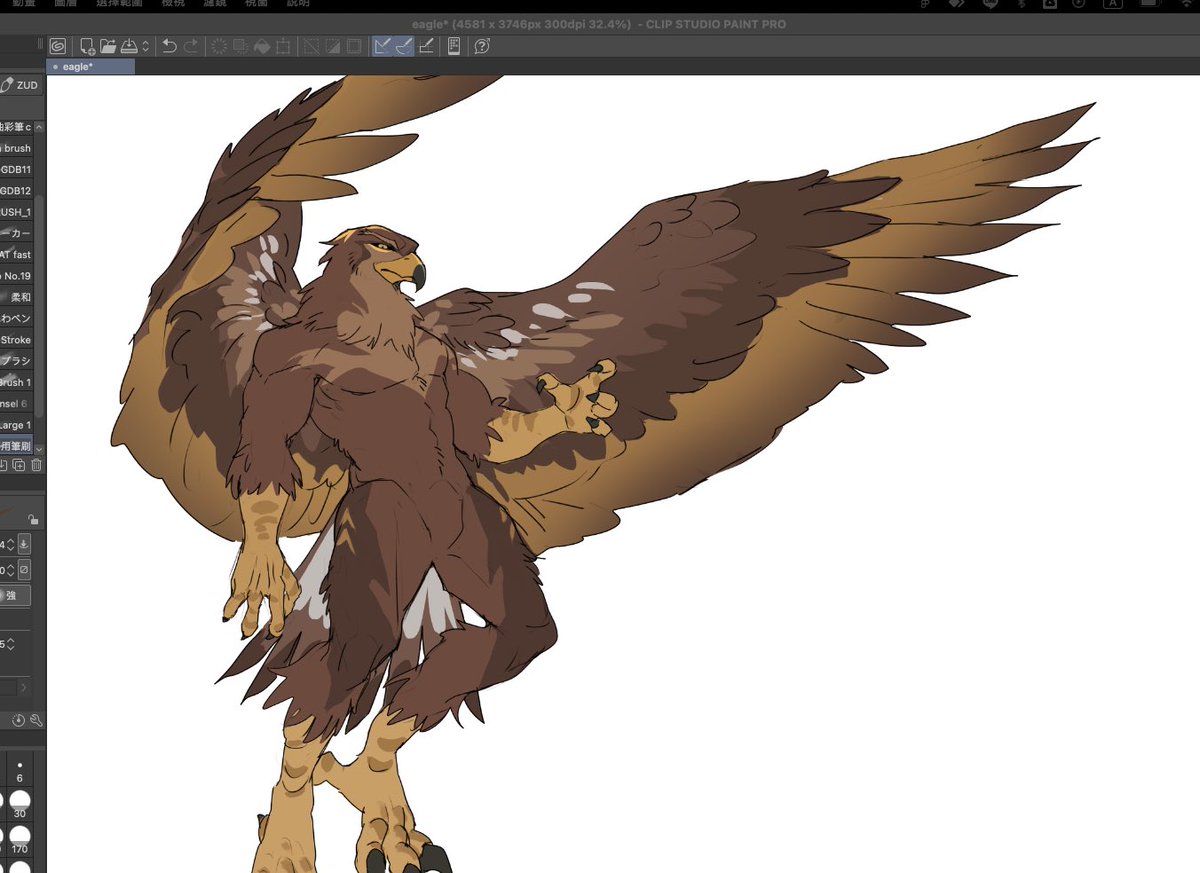This screenshot has width=1200, height=873.
Task: Open the CLIP STUDIO home icon
Action: tap(57, 46)
